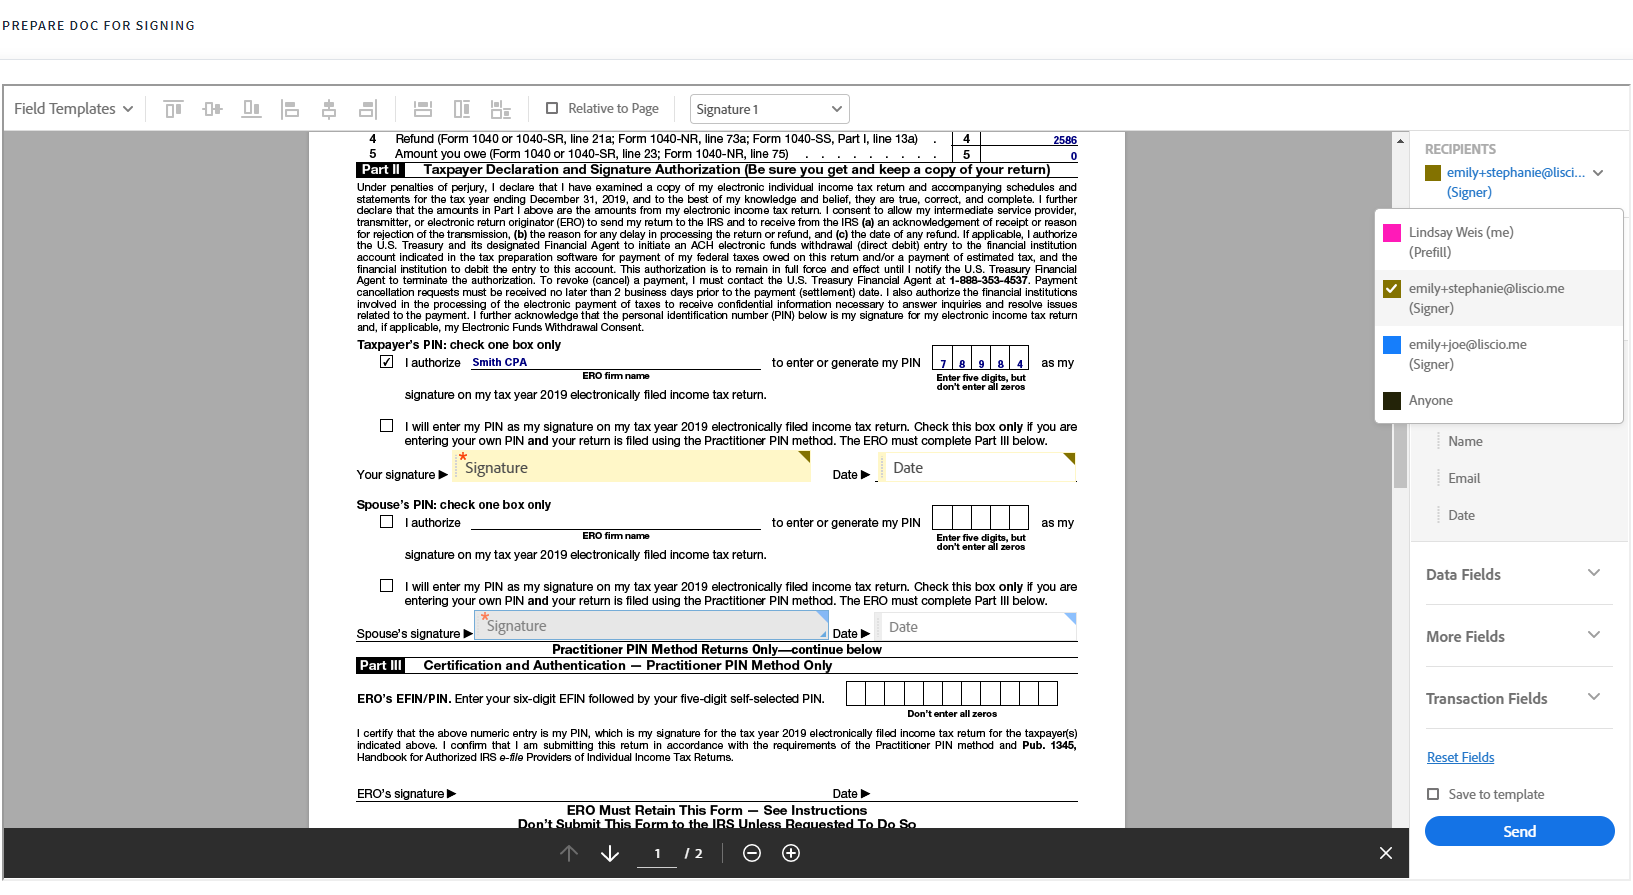Click the spouse's Signature field
The image size is (1633, 895).
pyautogui.click(x=651, y=626)
